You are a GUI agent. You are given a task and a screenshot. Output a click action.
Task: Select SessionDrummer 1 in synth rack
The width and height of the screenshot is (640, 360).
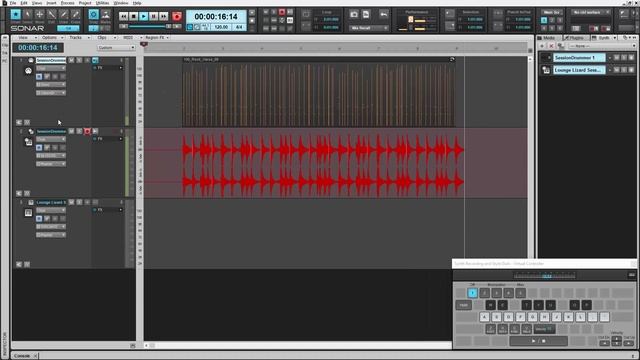[579, 58]
